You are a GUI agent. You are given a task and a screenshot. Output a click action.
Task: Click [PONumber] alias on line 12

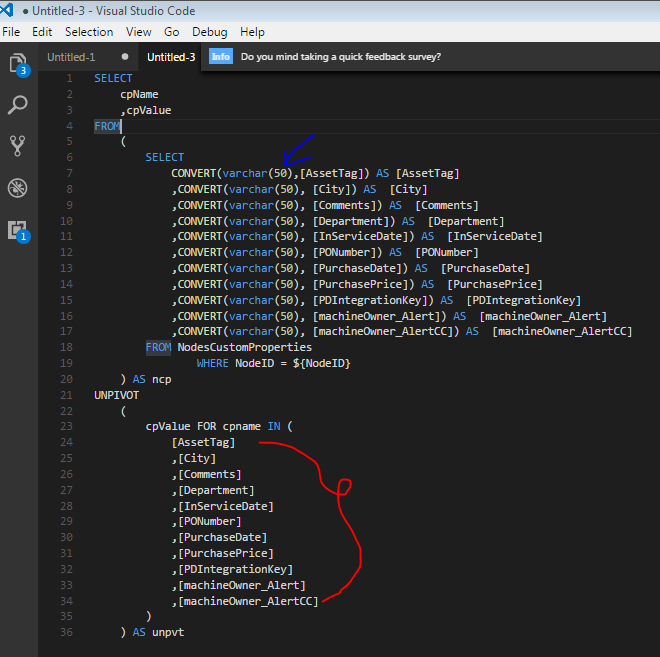[x=447, y=253]
